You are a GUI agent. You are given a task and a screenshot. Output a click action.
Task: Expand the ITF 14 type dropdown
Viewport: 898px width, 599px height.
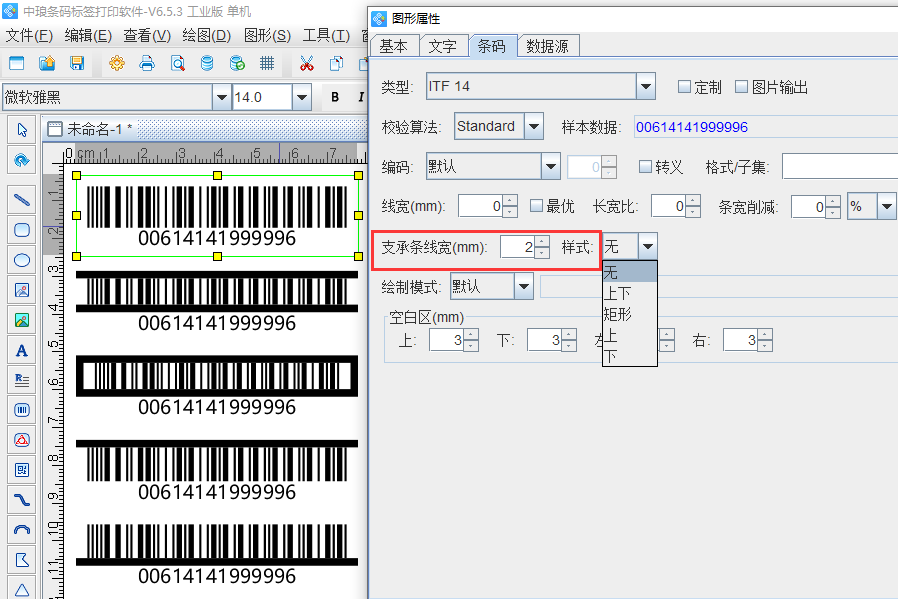(646, 87)
